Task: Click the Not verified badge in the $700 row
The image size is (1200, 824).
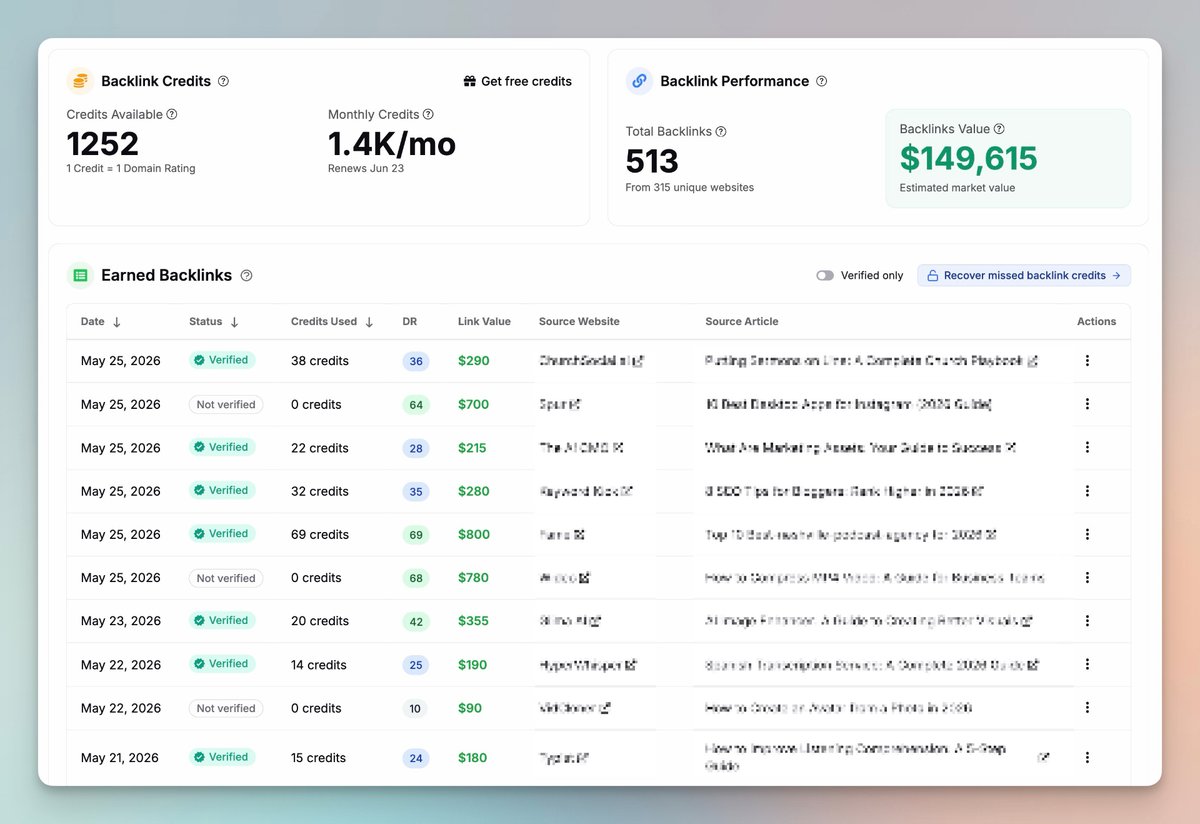Action: tap(226, 404)
